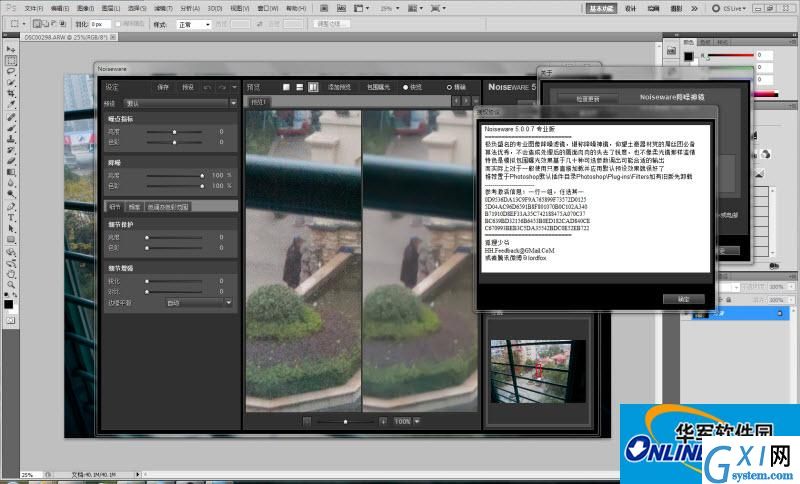800x484 pixels.
Task: Select the Lasso tool
Action: pos(11,71)
